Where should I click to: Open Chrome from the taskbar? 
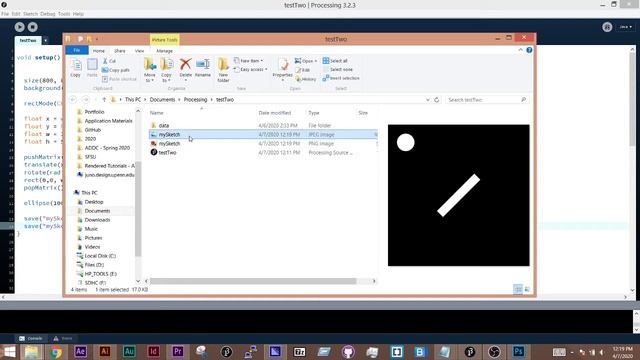tap(56, 351)
